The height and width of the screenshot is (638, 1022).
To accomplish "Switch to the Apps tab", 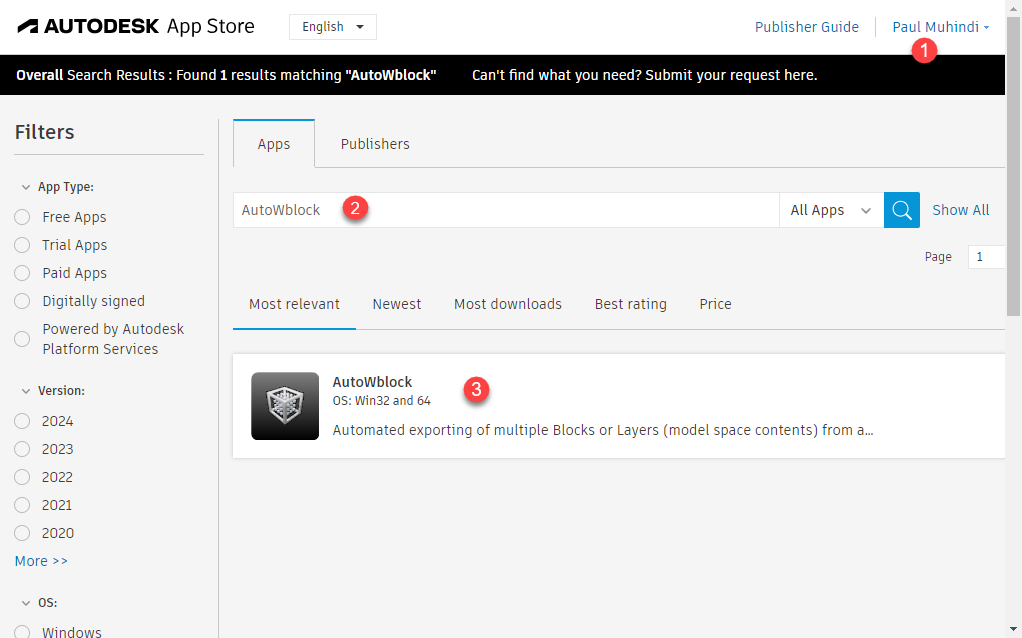I will point(274,143).
